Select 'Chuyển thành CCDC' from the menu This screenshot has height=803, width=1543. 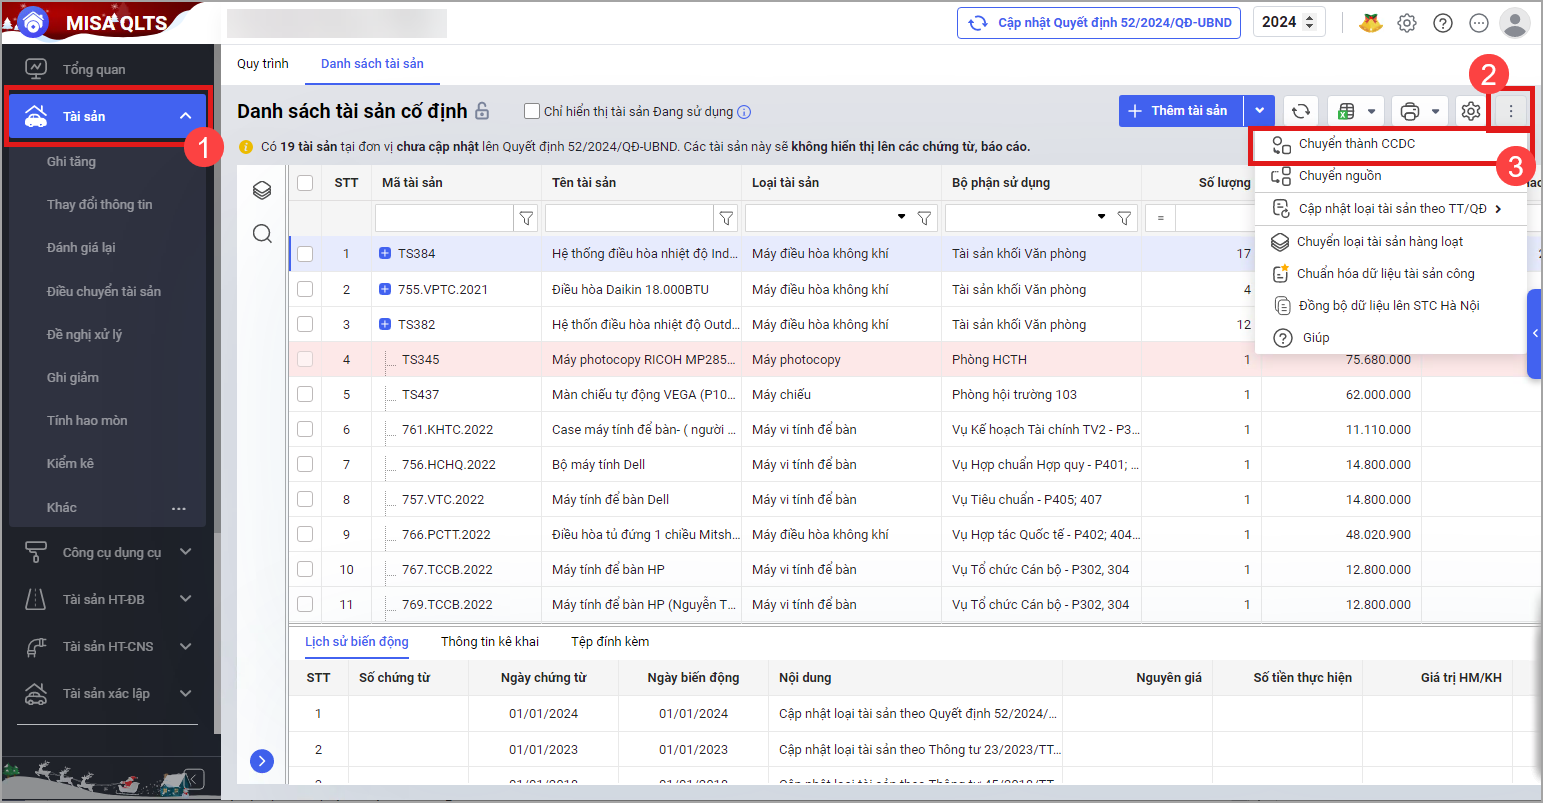pyautogui.click(x=1356, y=144)
